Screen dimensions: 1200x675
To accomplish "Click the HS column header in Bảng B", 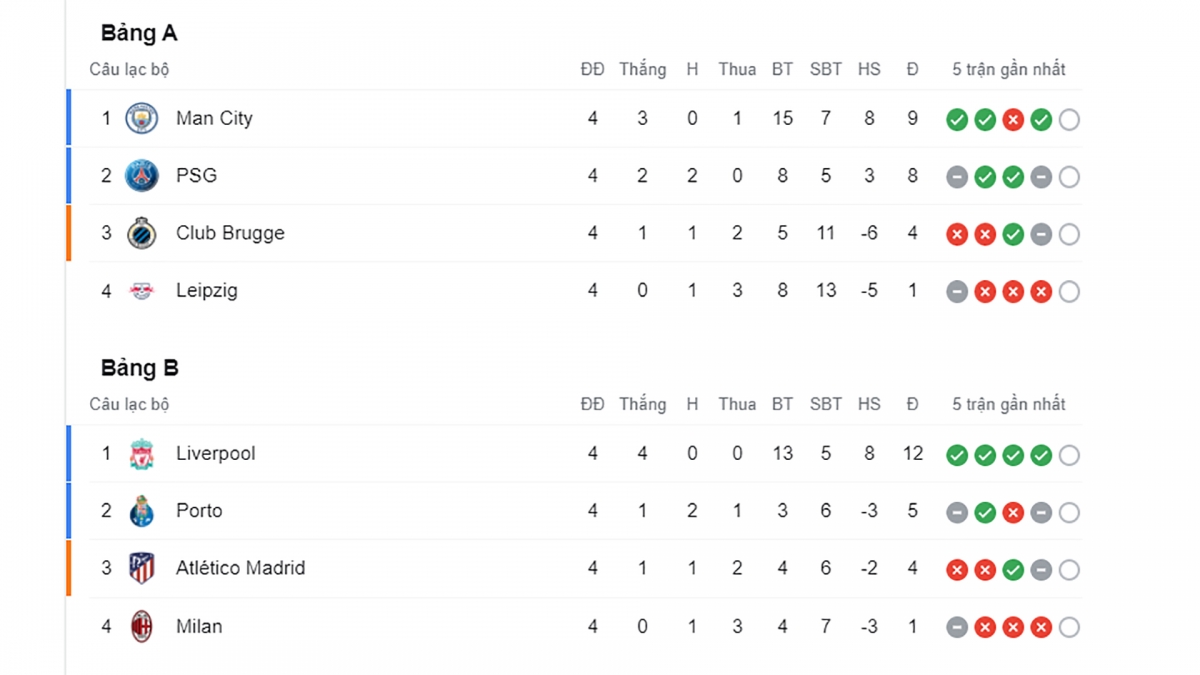I will [x=869, y=404].
